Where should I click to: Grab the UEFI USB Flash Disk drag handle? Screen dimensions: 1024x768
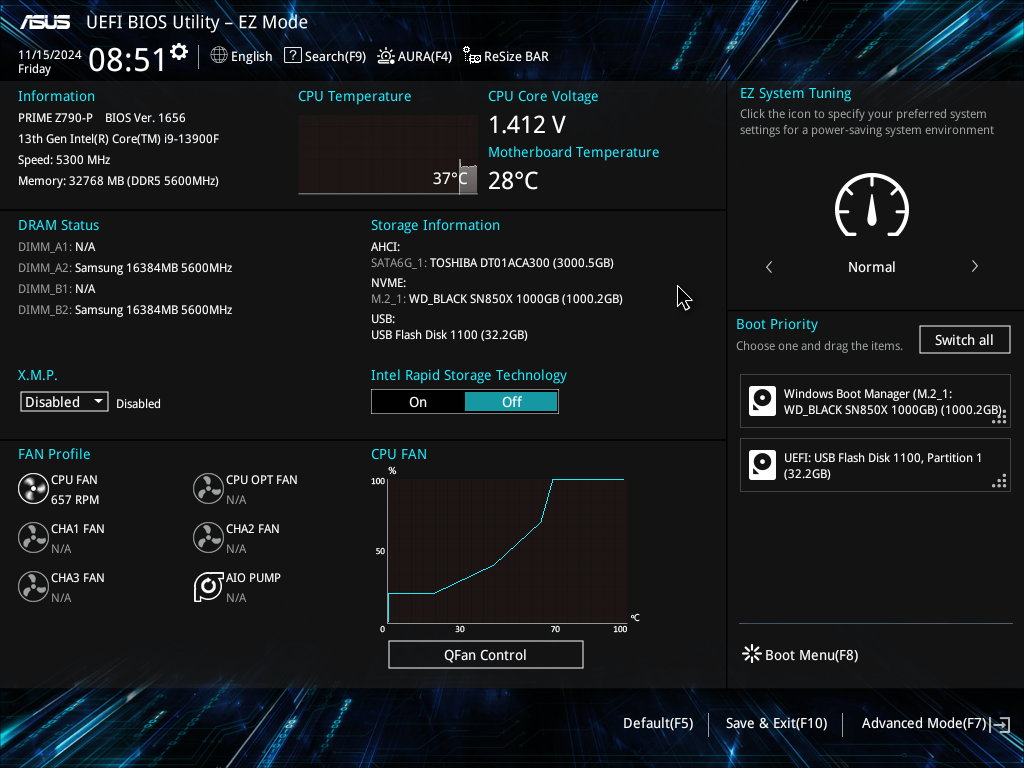click(x=999, y=481)
